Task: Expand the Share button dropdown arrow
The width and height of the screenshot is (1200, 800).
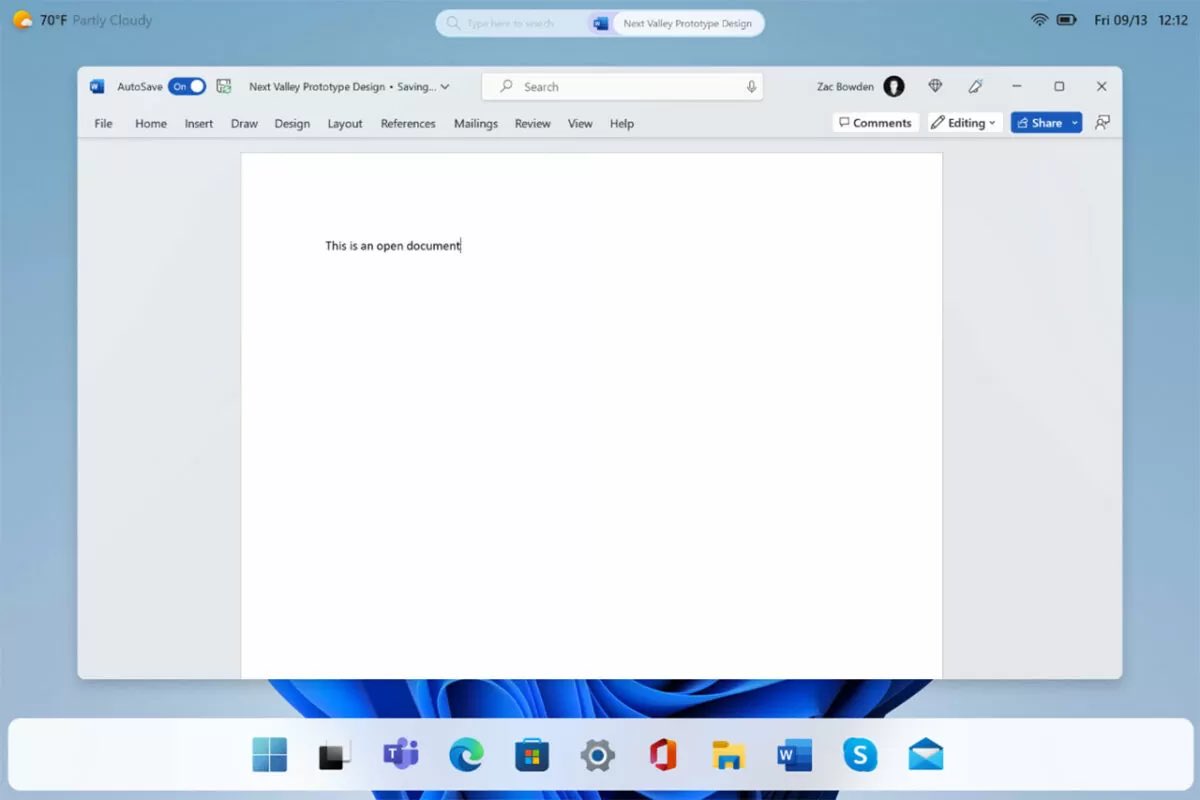Action: tap(1075, 123)
